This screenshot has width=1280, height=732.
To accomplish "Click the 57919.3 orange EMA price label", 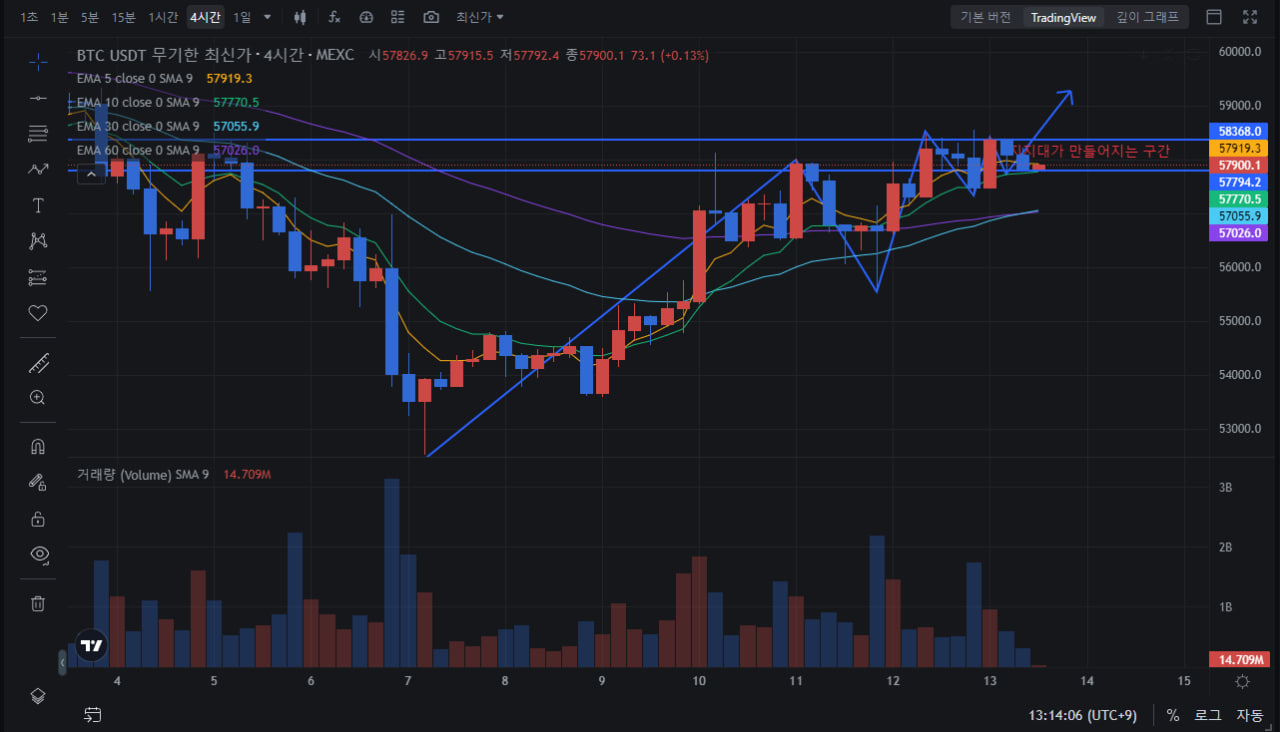I will (1239, 148).
